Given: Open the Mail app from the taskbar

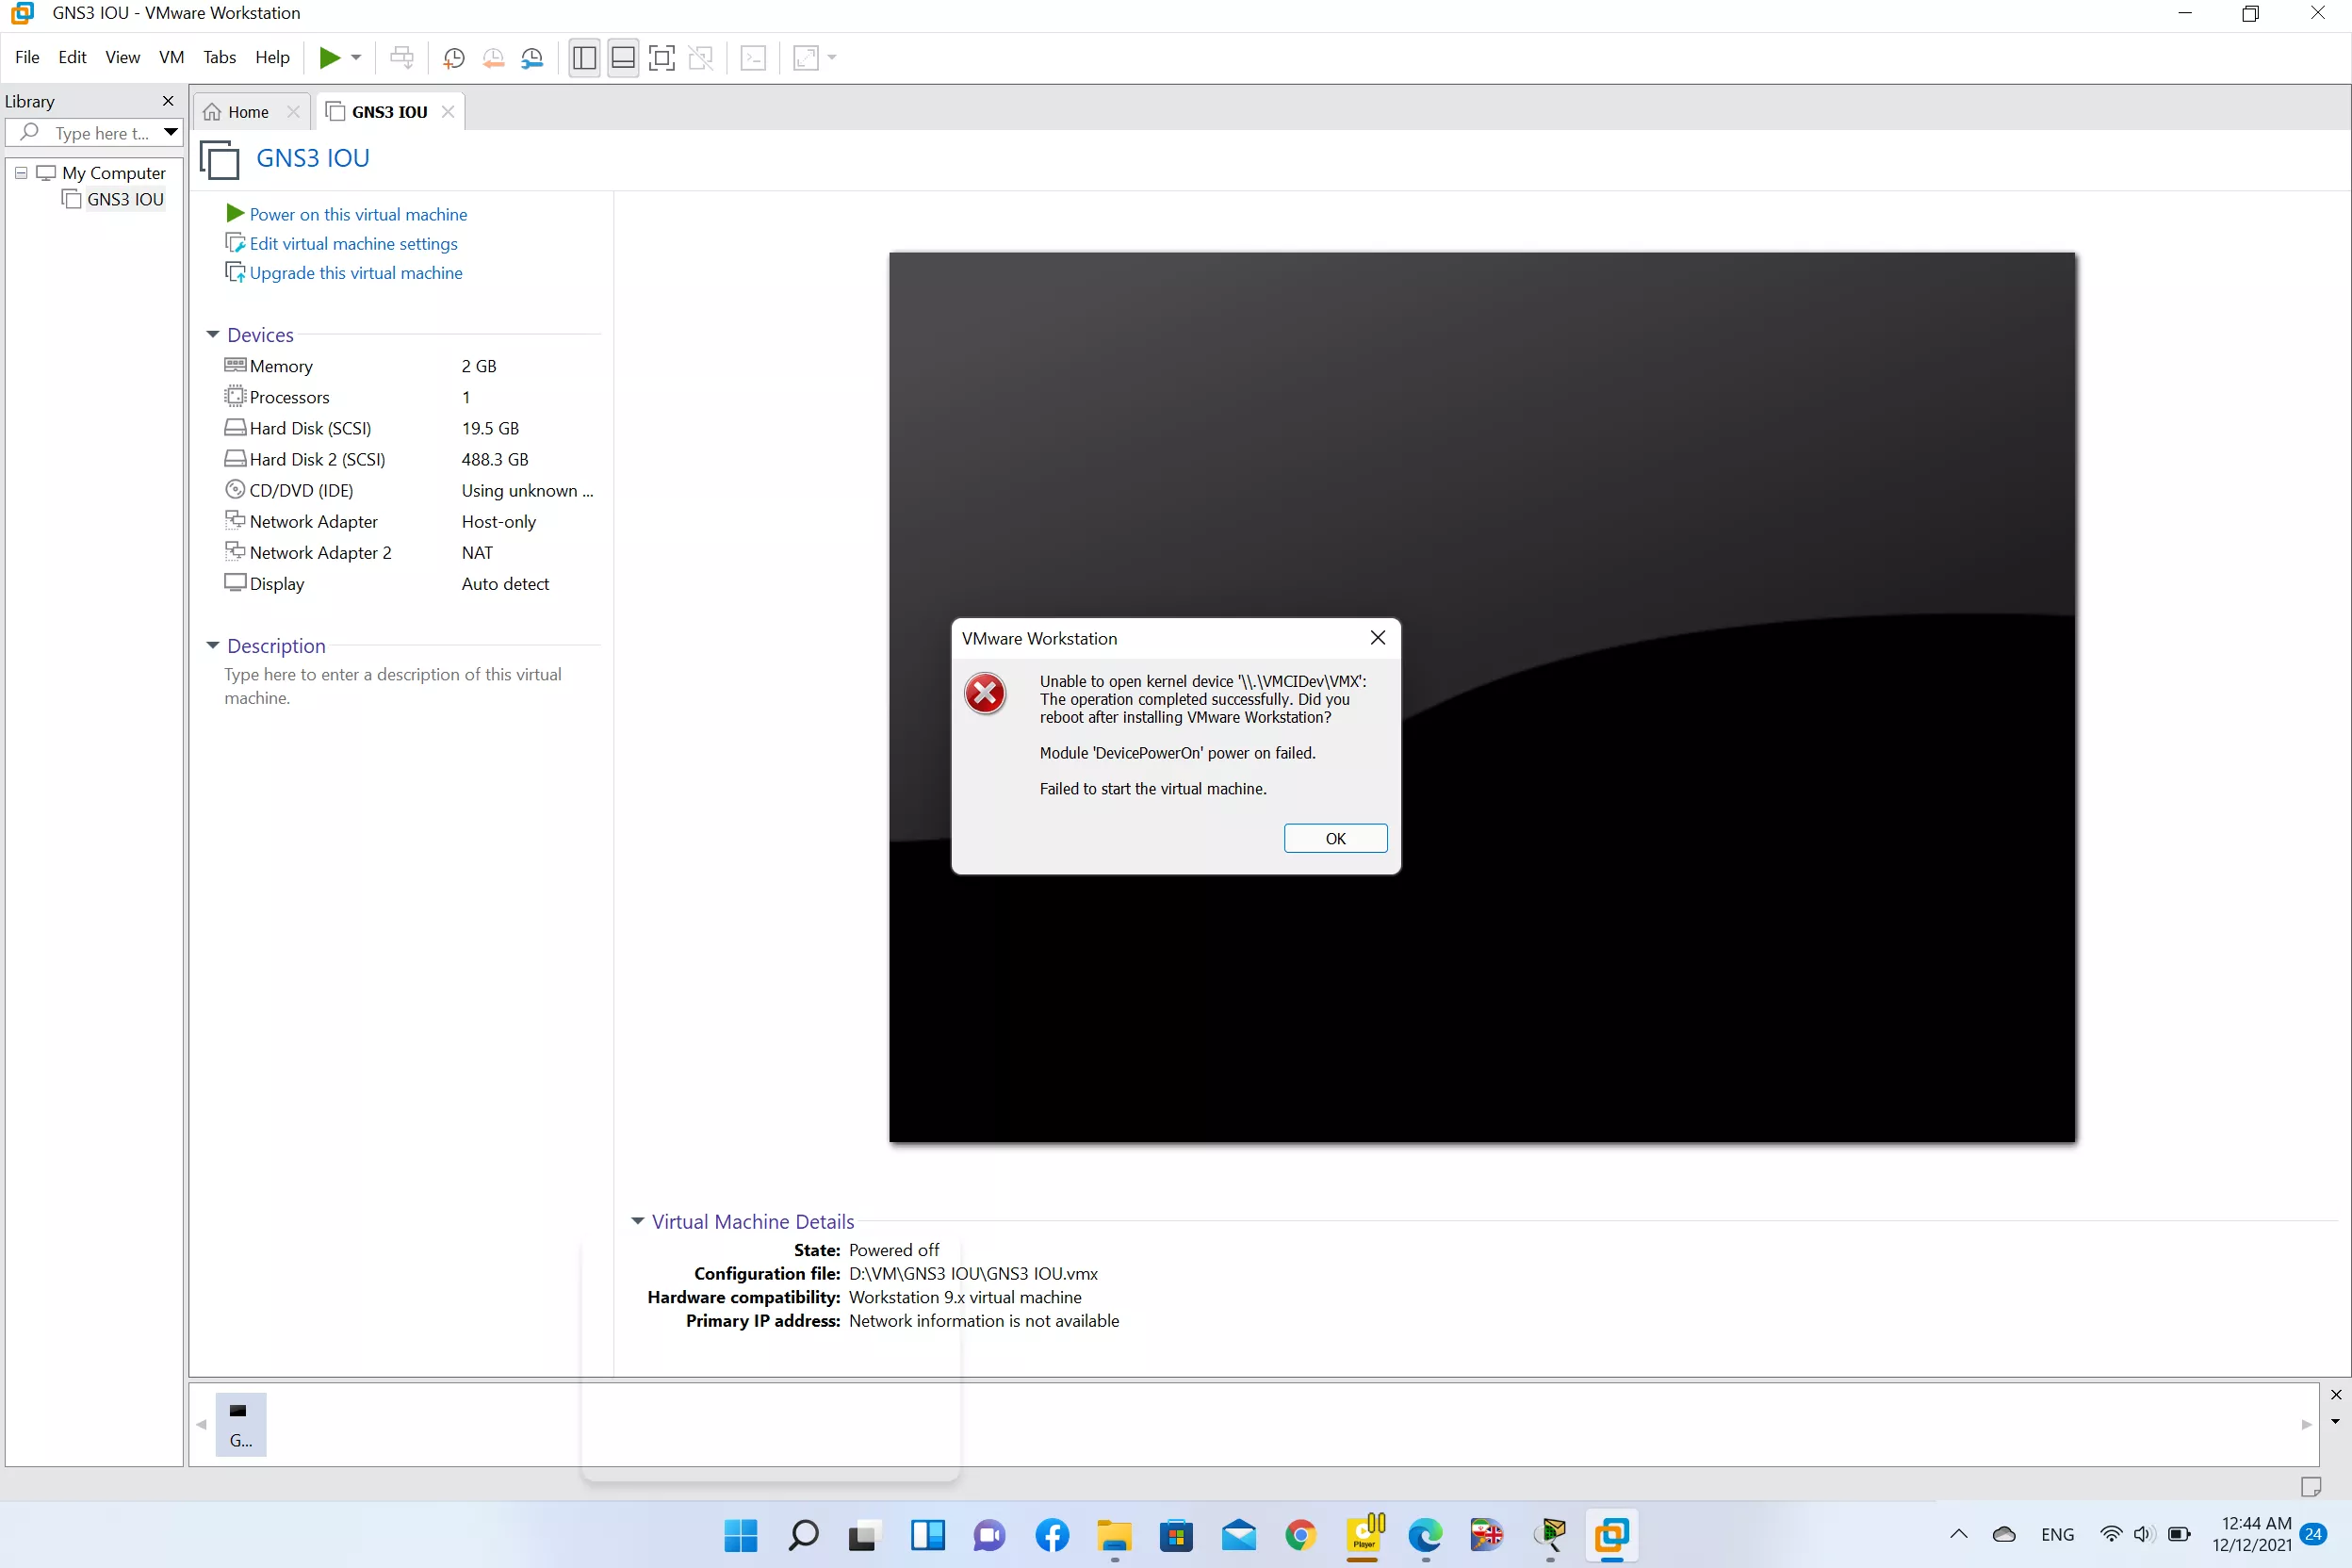Looking at the screenshot, I should tap(1238, 1535).
